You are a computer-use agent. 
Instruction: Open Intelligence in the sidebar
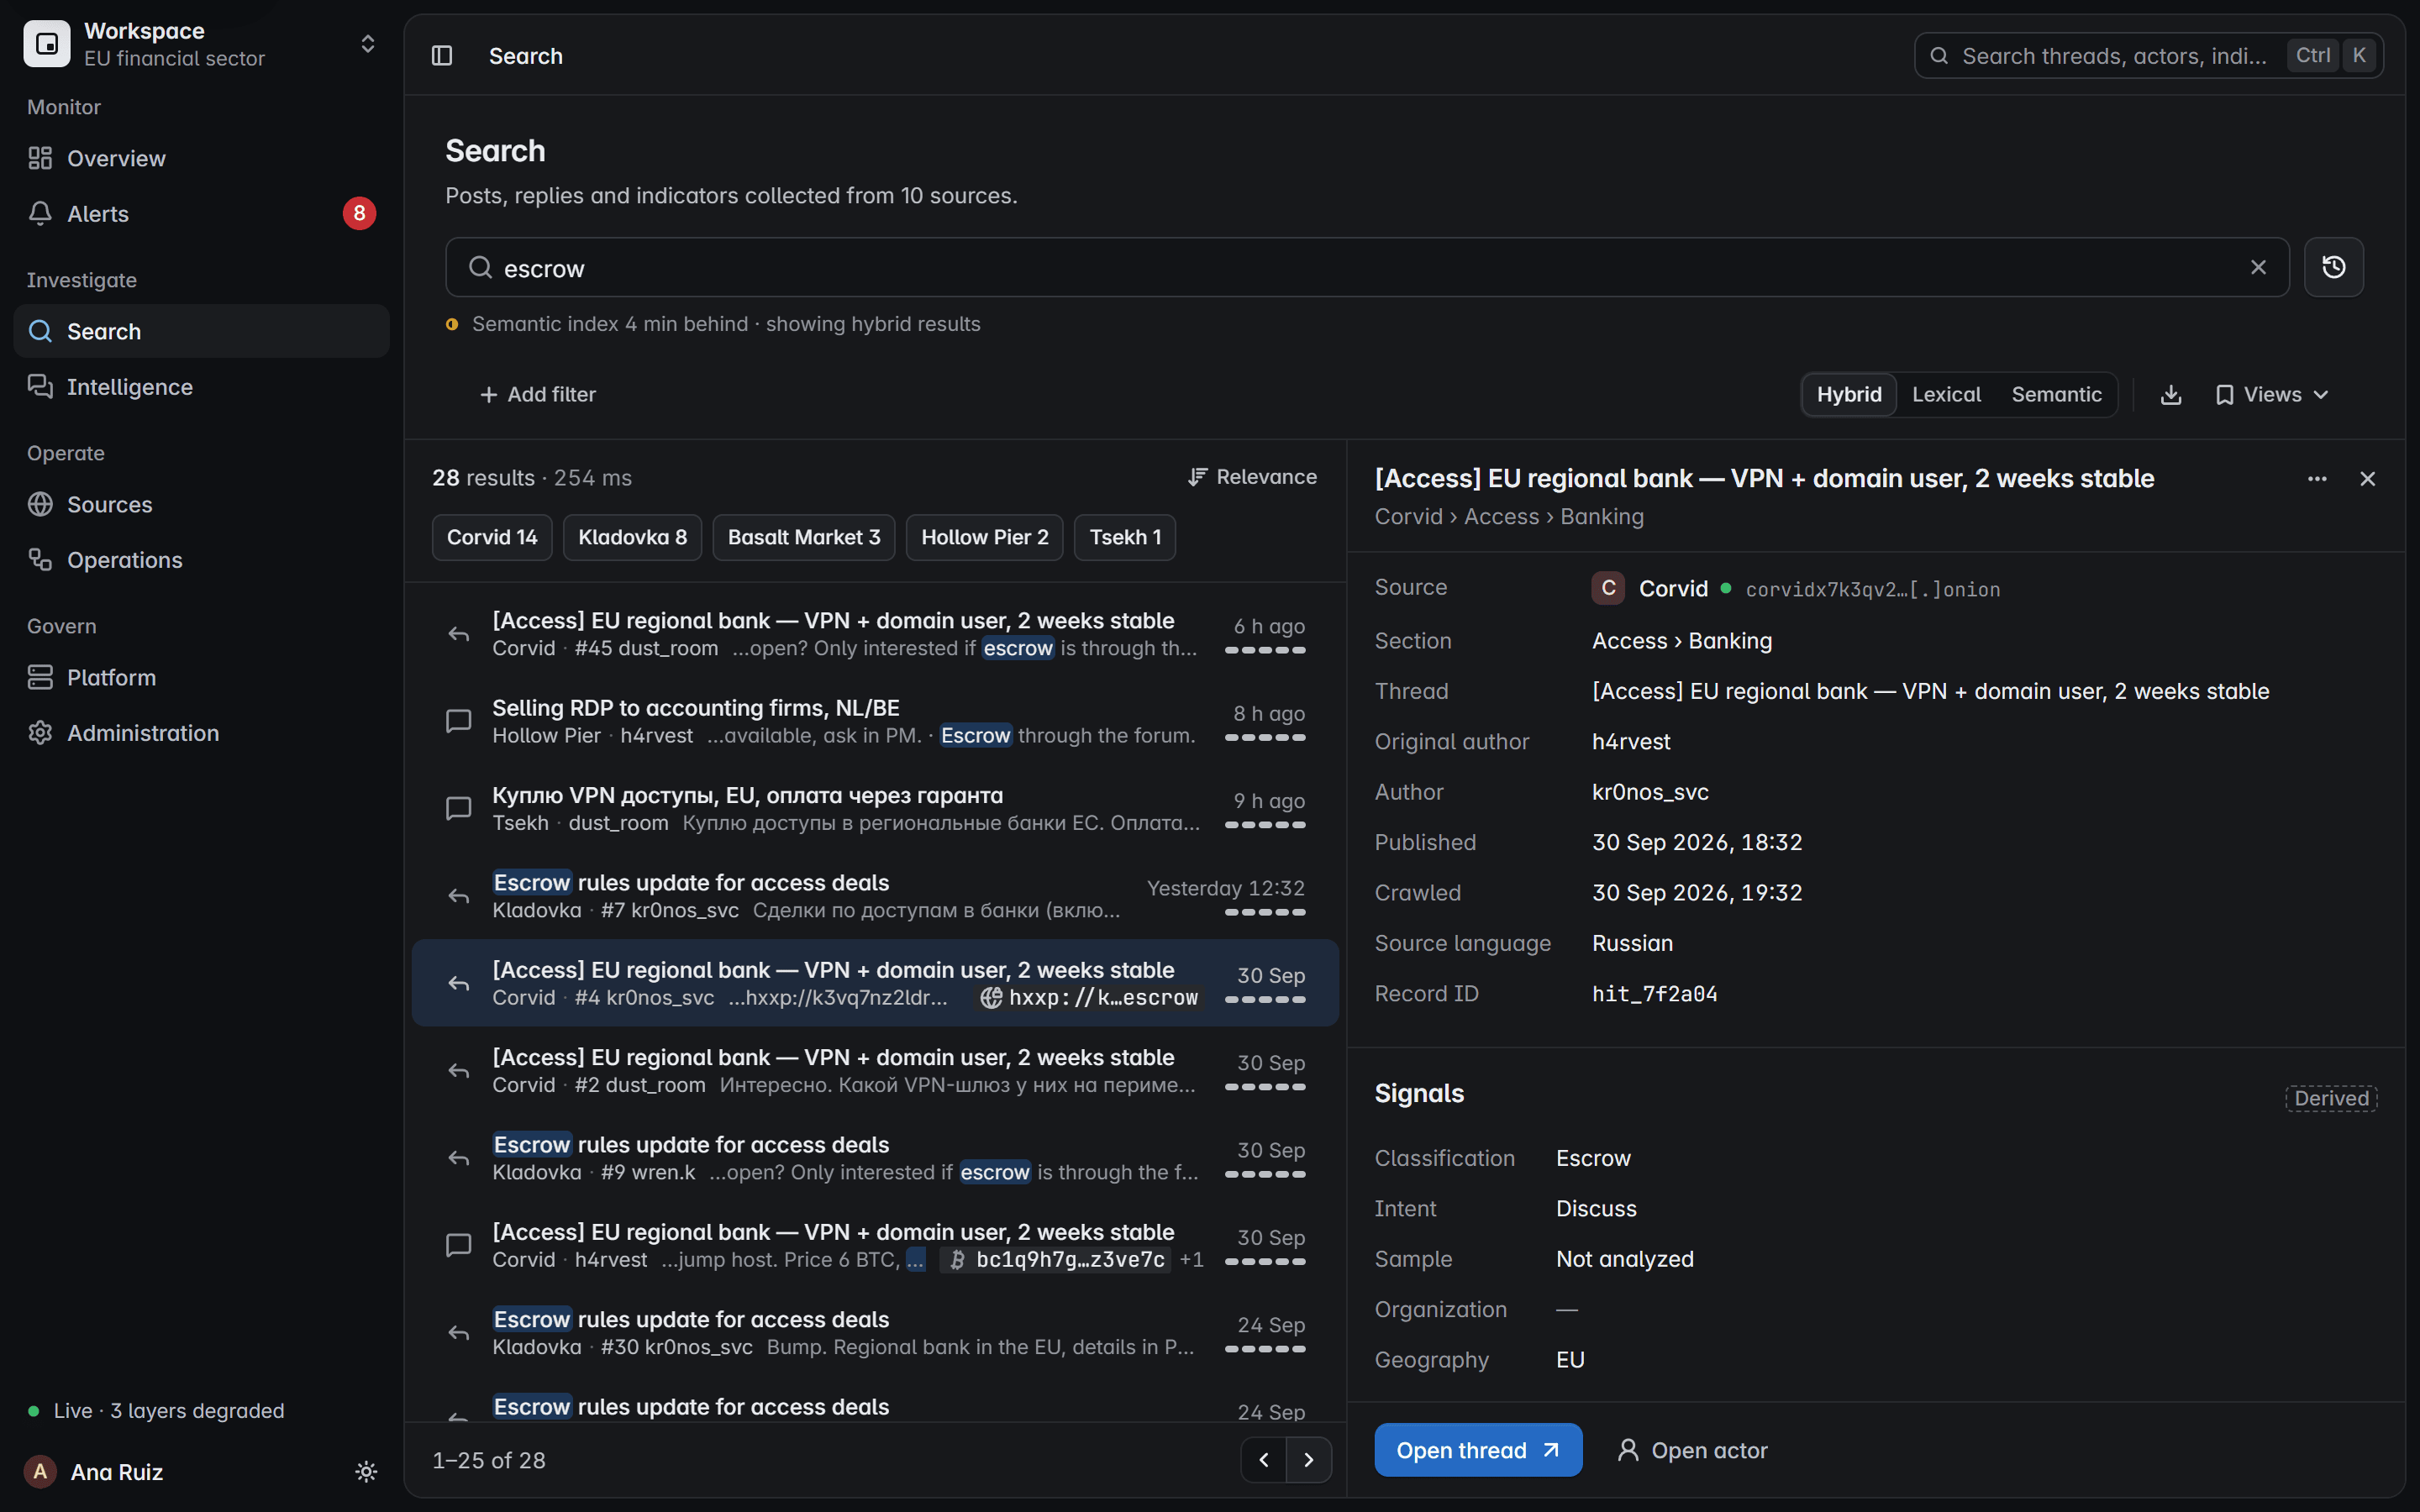[x=201, y=387]
